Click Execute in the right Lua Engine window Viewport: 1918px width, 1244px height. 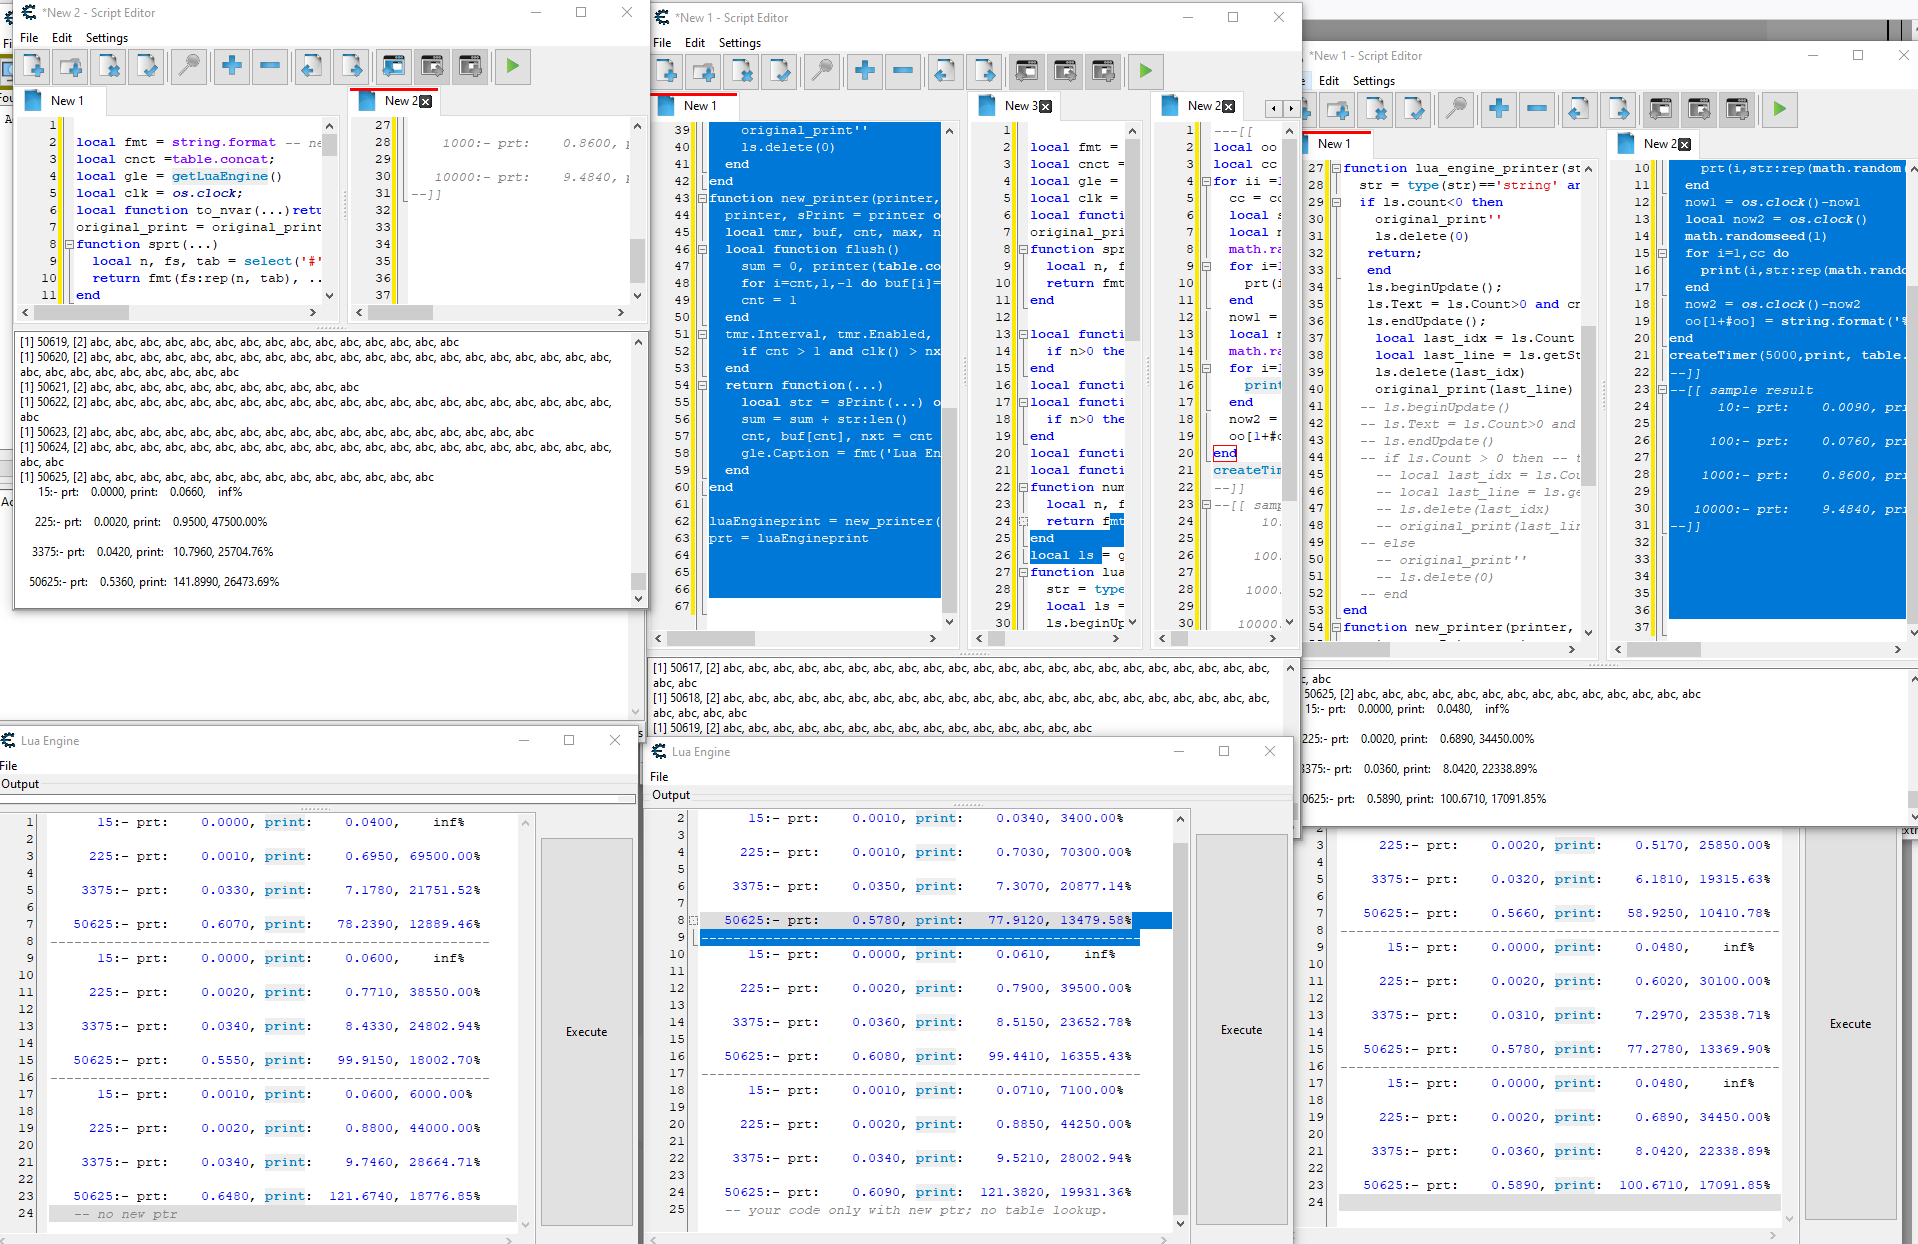tap(1850, 1024)
